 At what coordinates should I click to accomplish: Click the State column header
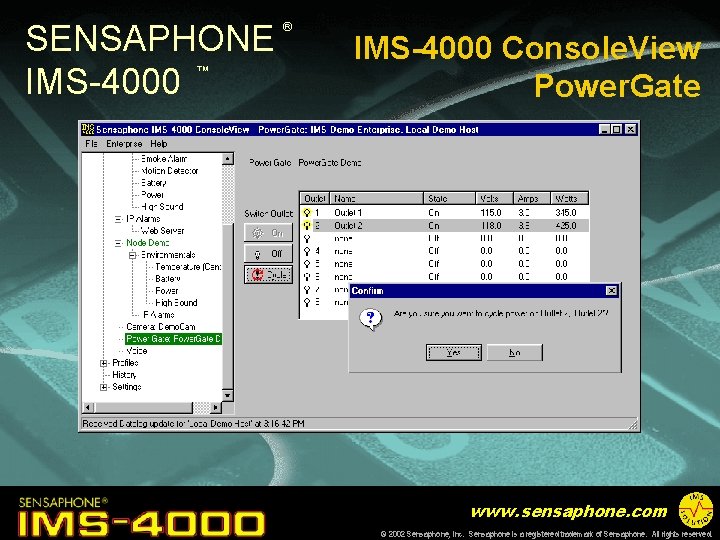(450, 198)
